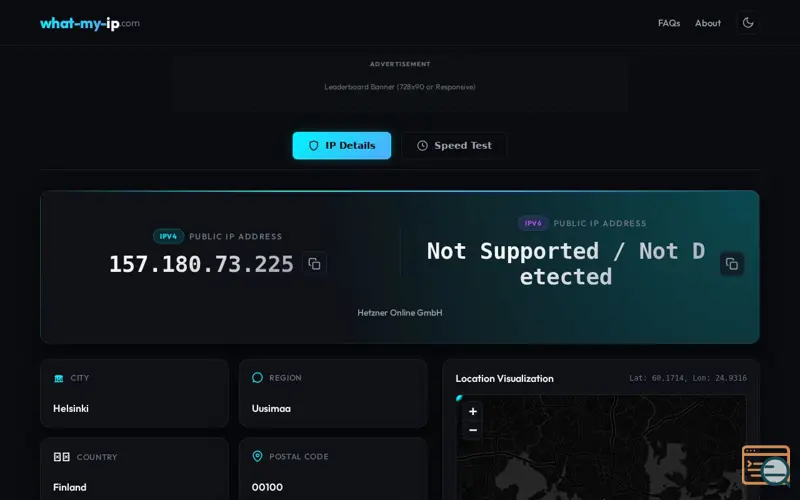Screen dimensions: 800x500
Task: Toggle dark mode moon icon
Action: (748, 22)
